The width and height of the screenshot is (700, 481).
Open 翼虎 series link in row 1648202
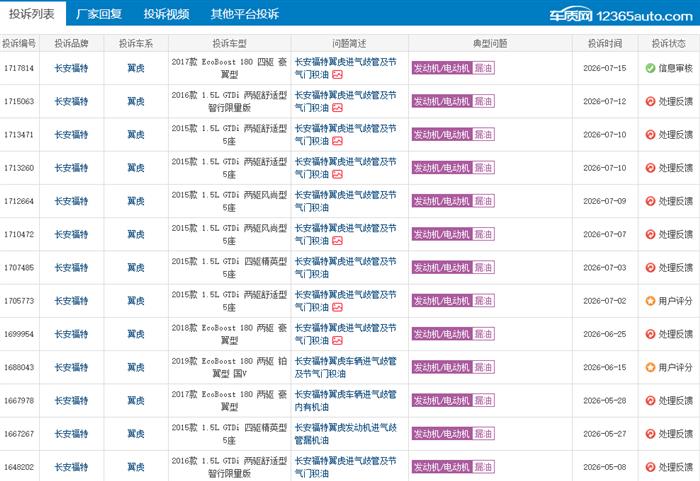[x=136, y=467]
